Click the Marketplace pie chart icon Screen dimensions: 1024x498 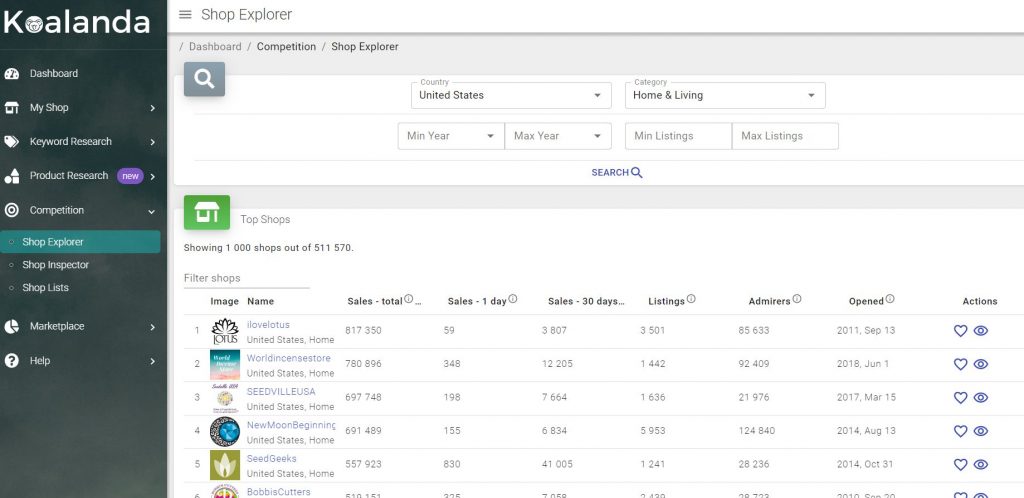click(12, 326)
